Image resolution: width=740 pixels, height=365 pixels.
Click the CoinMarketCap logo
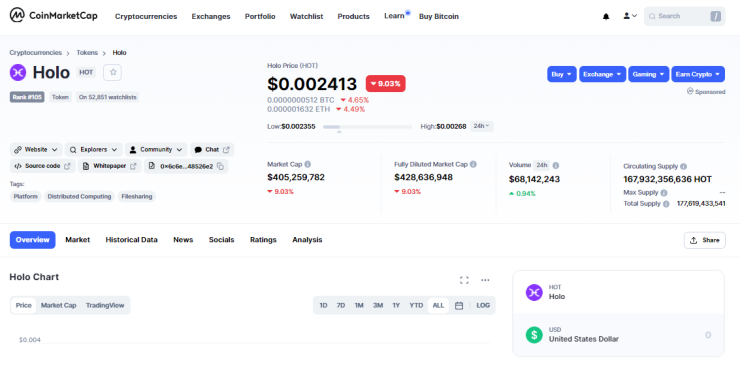click(x=54, y=16)
